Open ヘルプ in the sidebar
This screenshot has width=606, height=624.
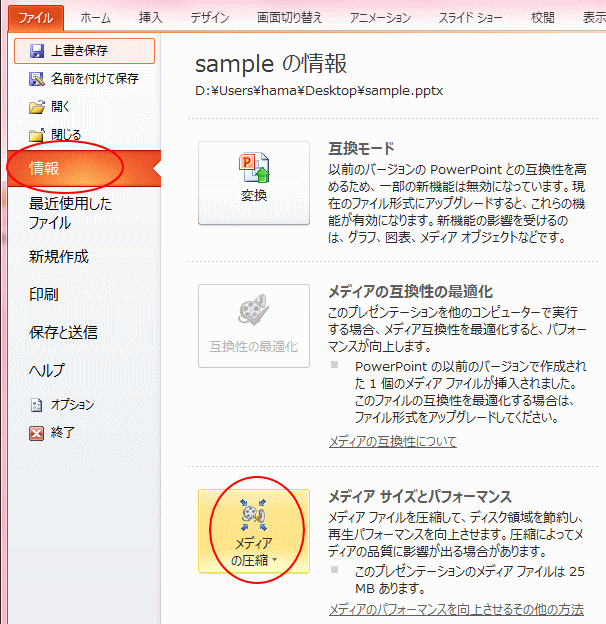coord(47,370)
